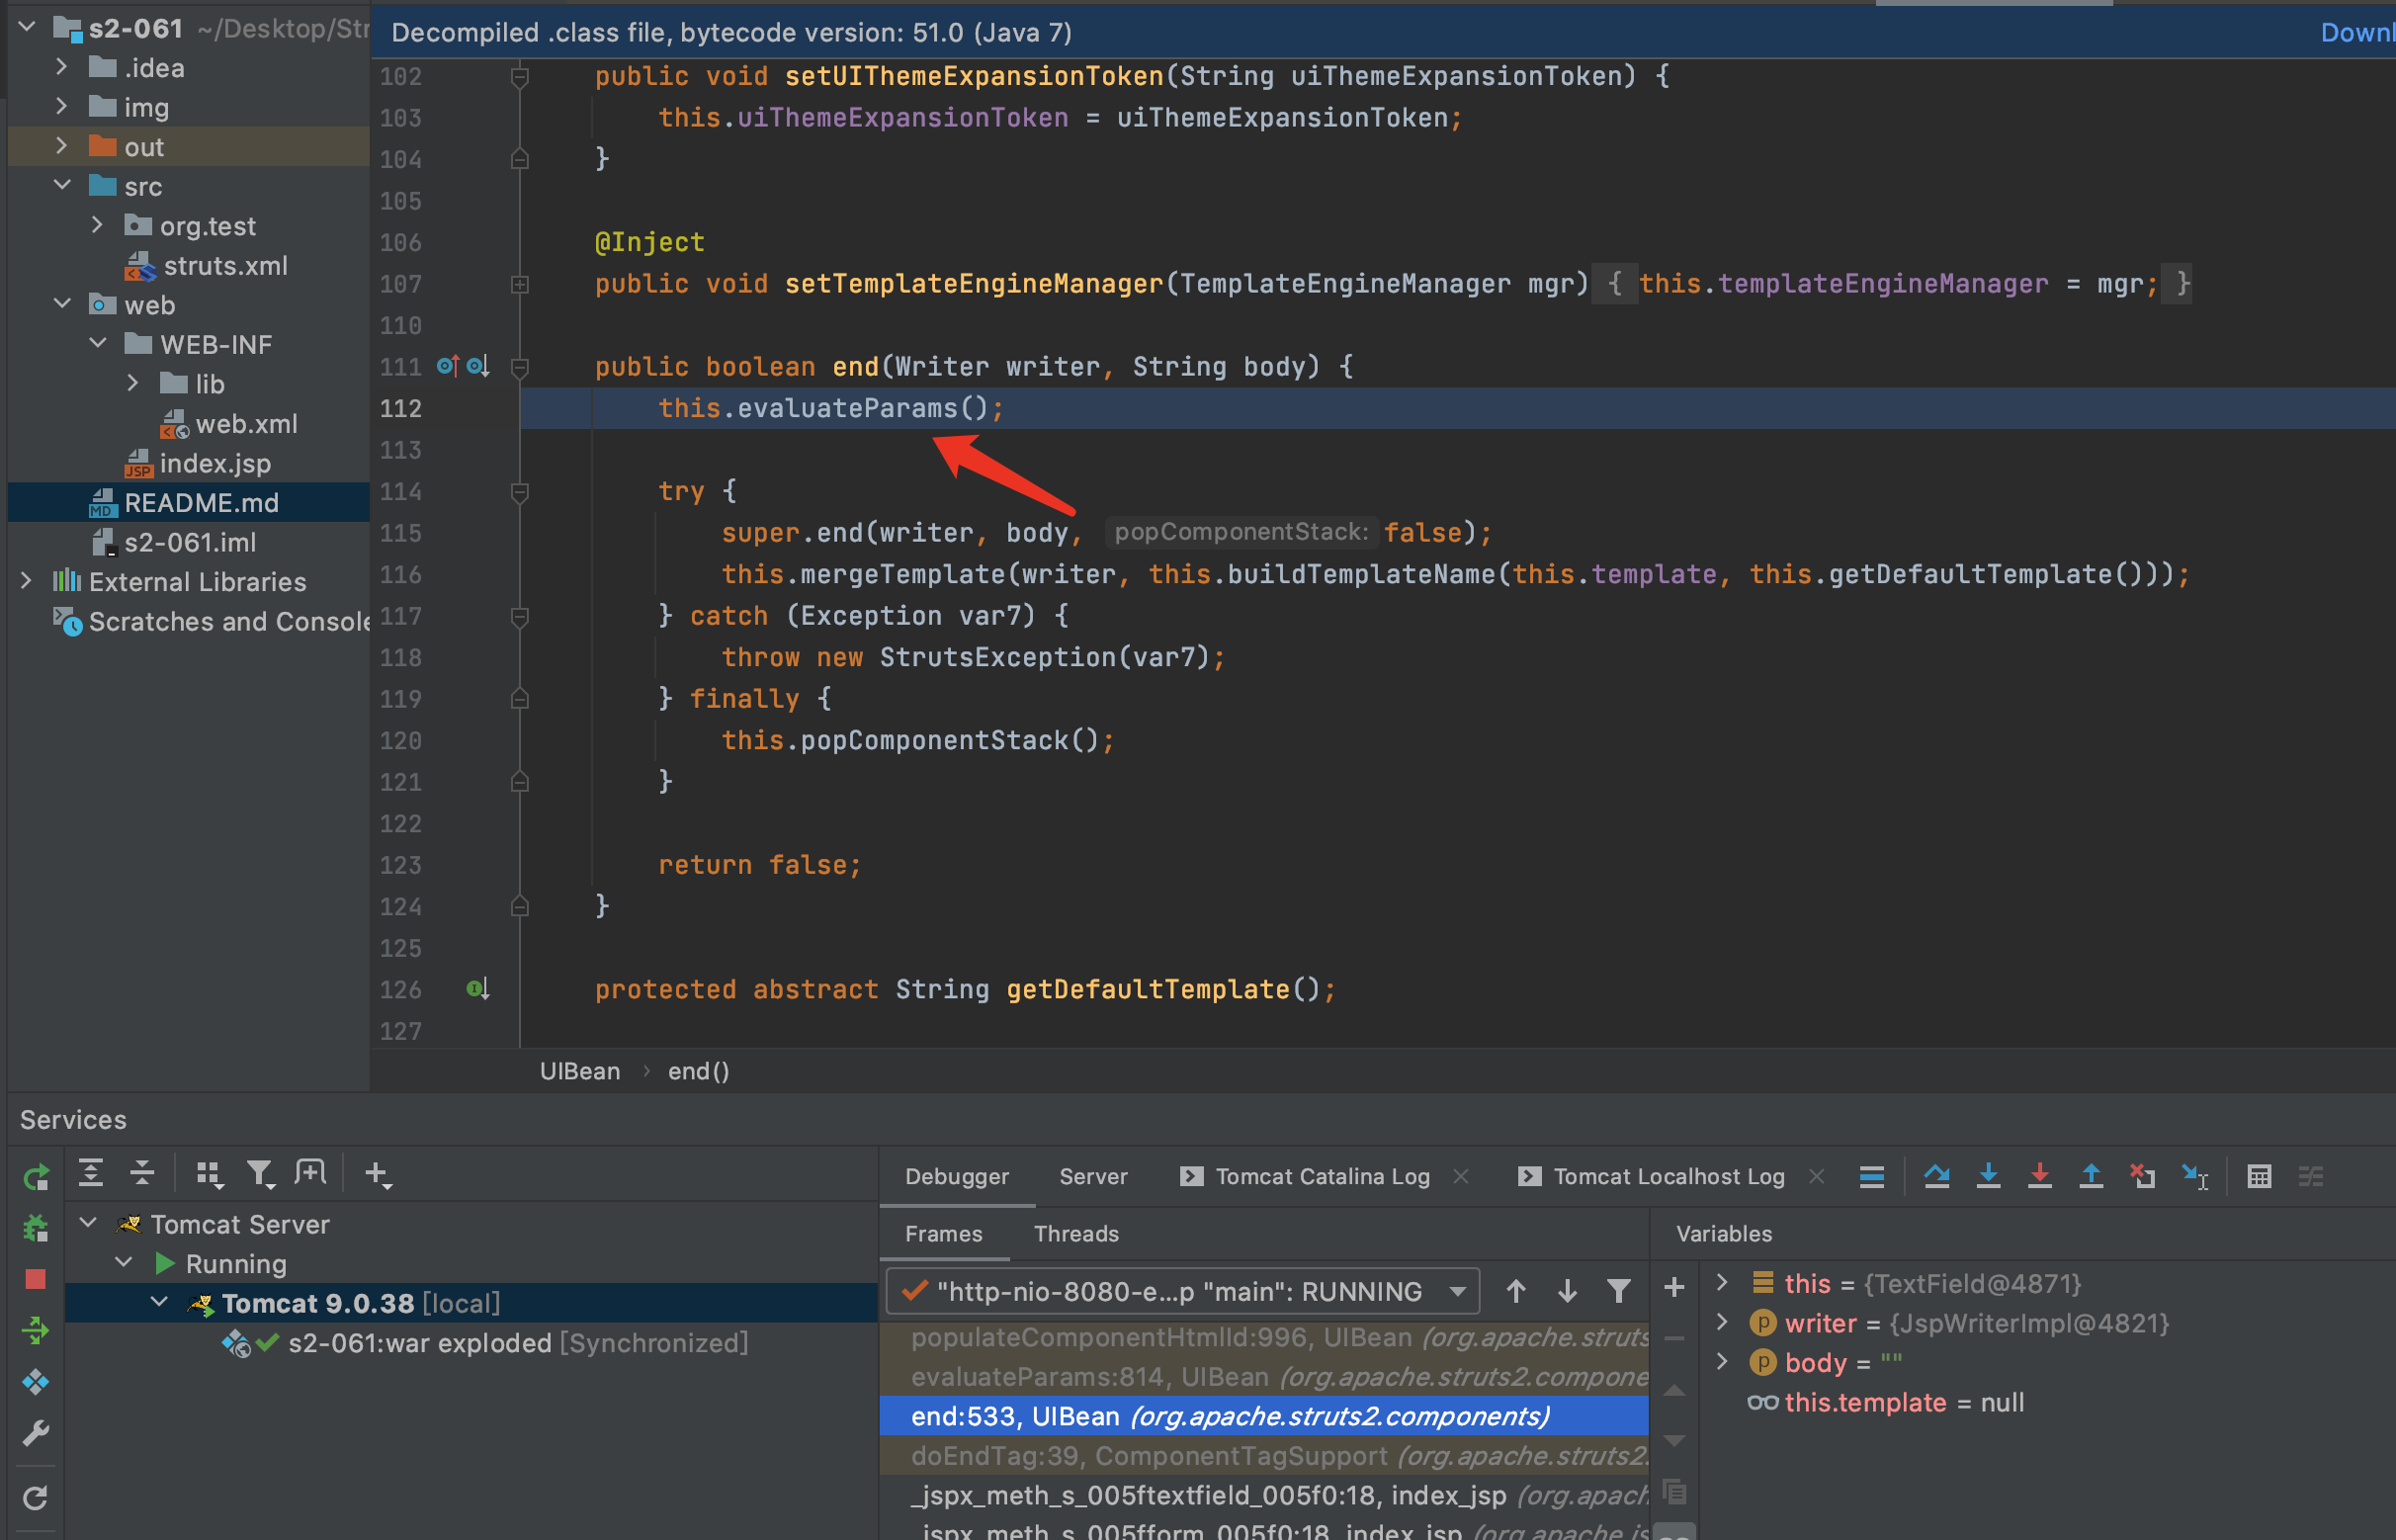2396x1540 pixels.
Task: Open run configuration settings via wrench icon
Action: click(36, 1433)
